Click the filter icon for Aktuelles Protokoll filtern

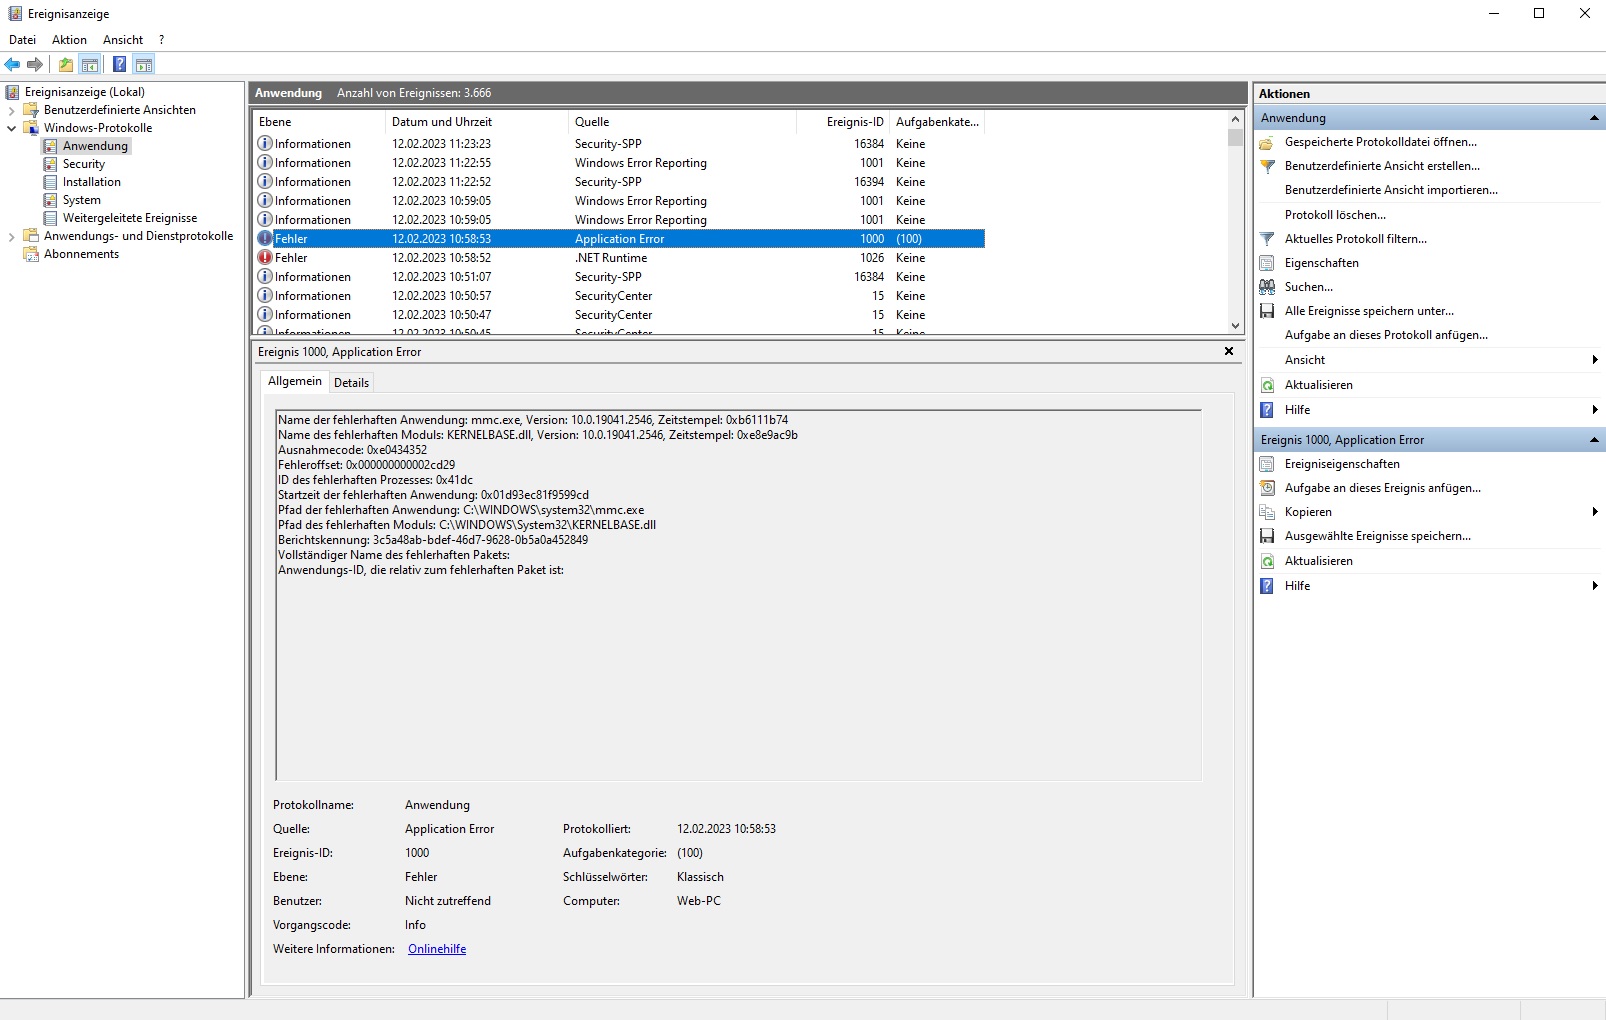point(1267,239)
